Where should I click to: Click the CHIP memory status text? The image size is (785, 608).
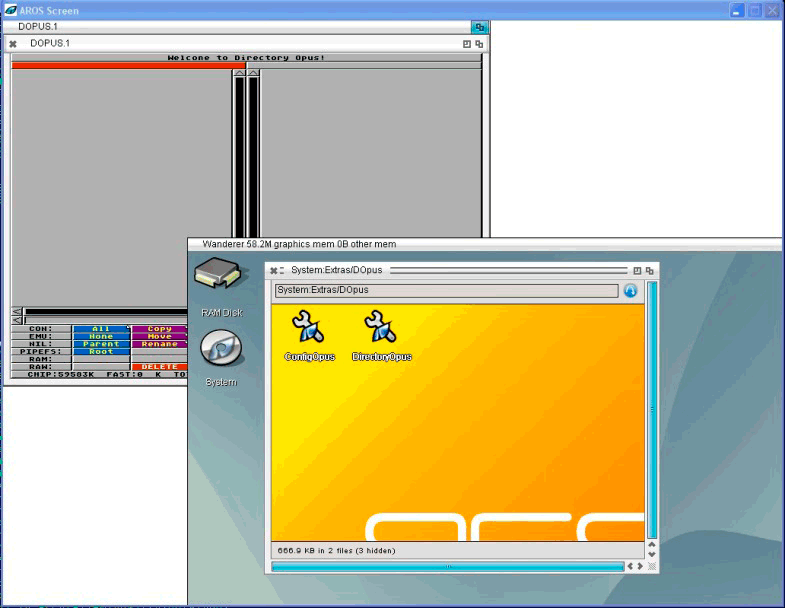pyautogui.click(x=61, y=374)
